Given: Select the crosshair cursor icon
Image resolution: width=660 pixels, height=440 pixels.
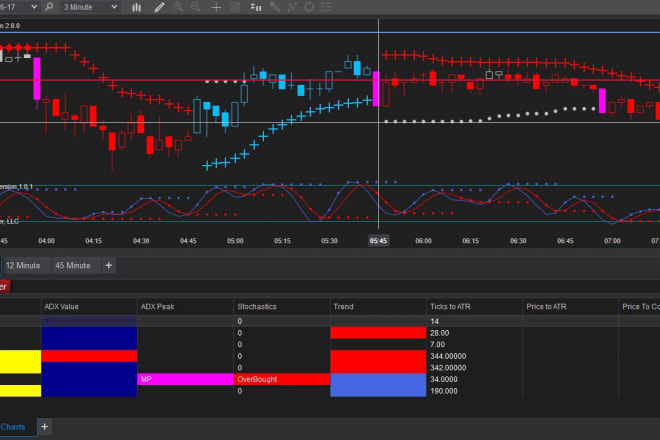Looking at the screenshot, I should point(216,7).
